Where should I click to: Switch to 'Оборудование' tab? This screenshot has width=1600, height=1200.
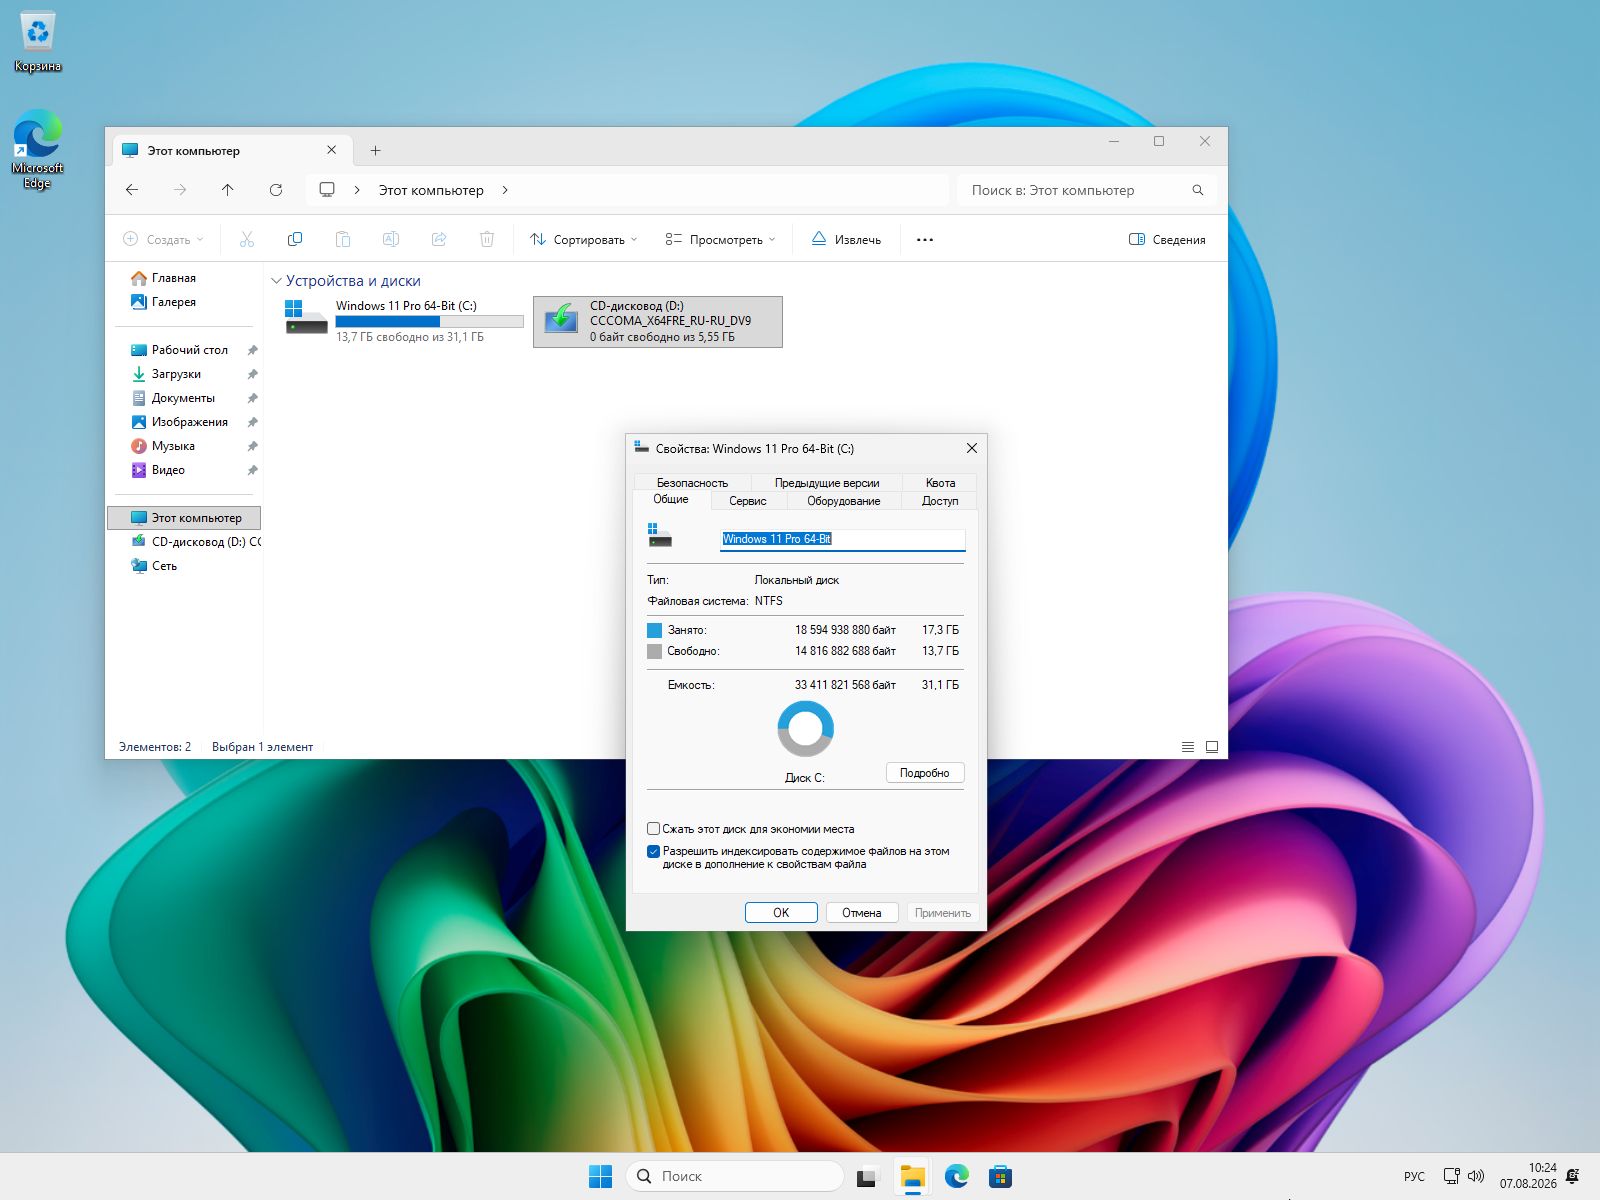(x=844, y=501)
